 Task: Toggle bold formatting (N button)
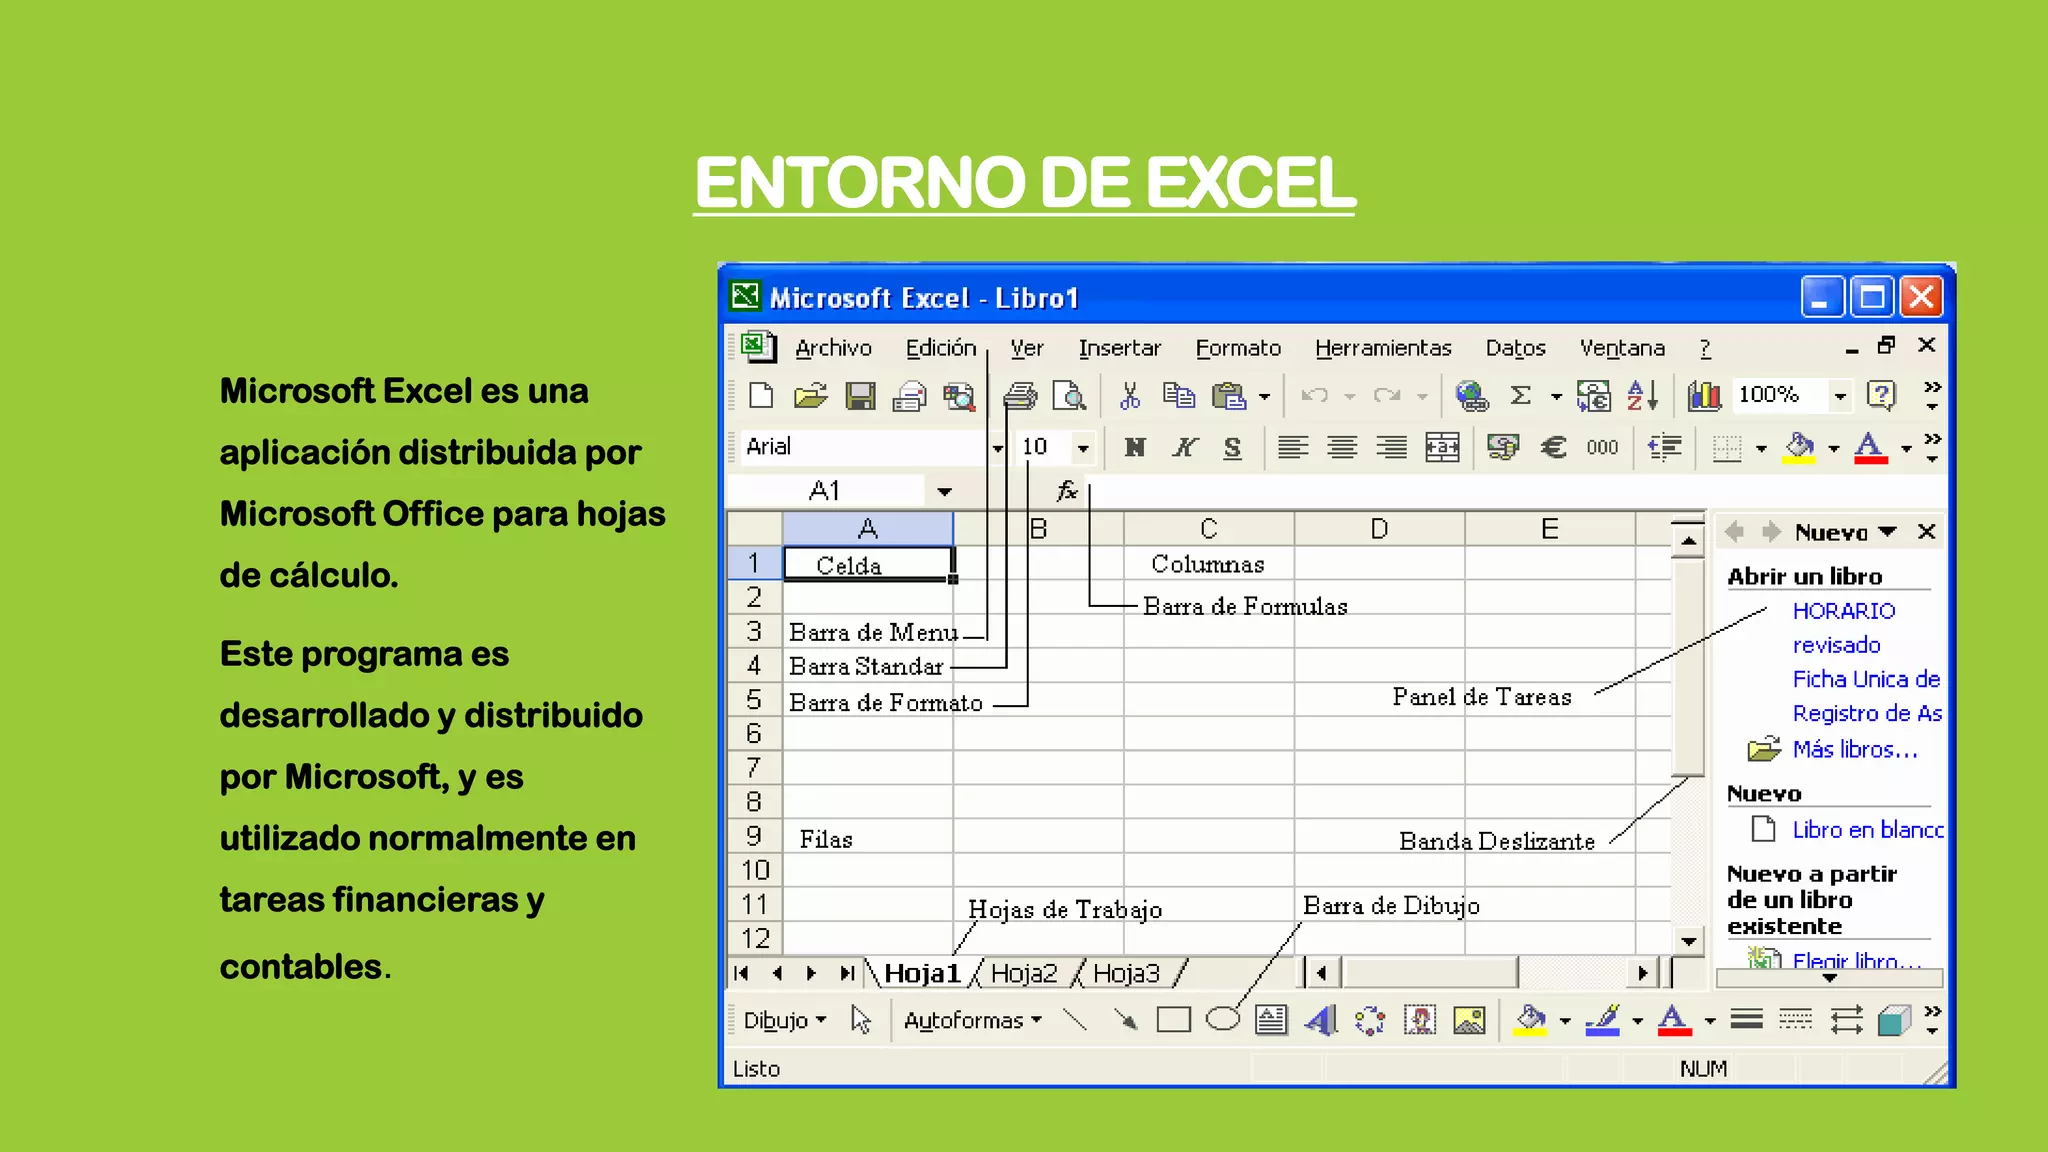pyautogui.click(x=1134, y=448)
